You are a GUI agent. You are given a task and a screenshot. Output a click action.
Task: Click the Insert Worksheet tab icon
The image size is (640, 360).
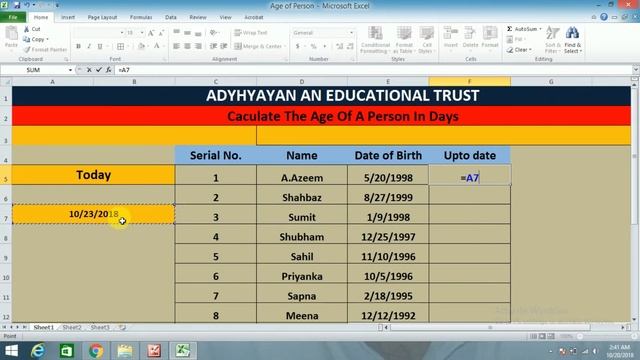122,327
